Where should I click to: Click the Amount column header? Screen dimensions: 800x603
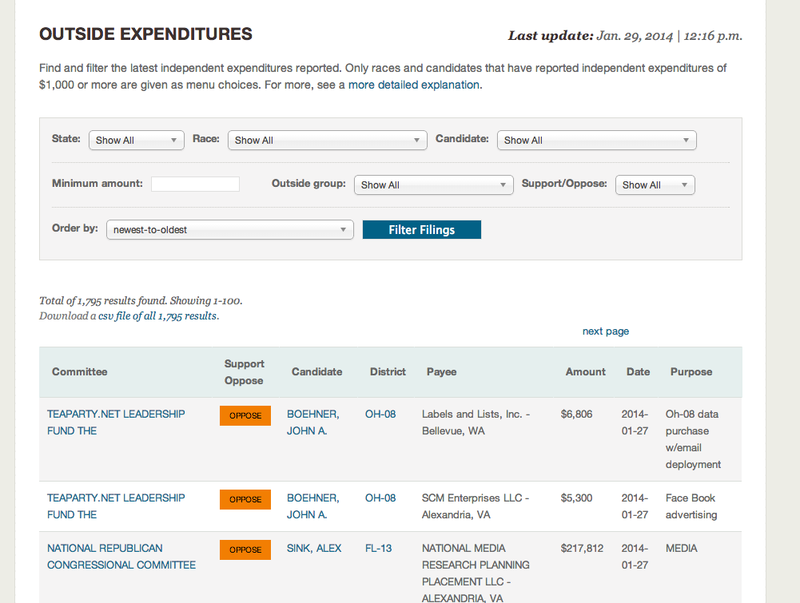click(x=585, y=372)
